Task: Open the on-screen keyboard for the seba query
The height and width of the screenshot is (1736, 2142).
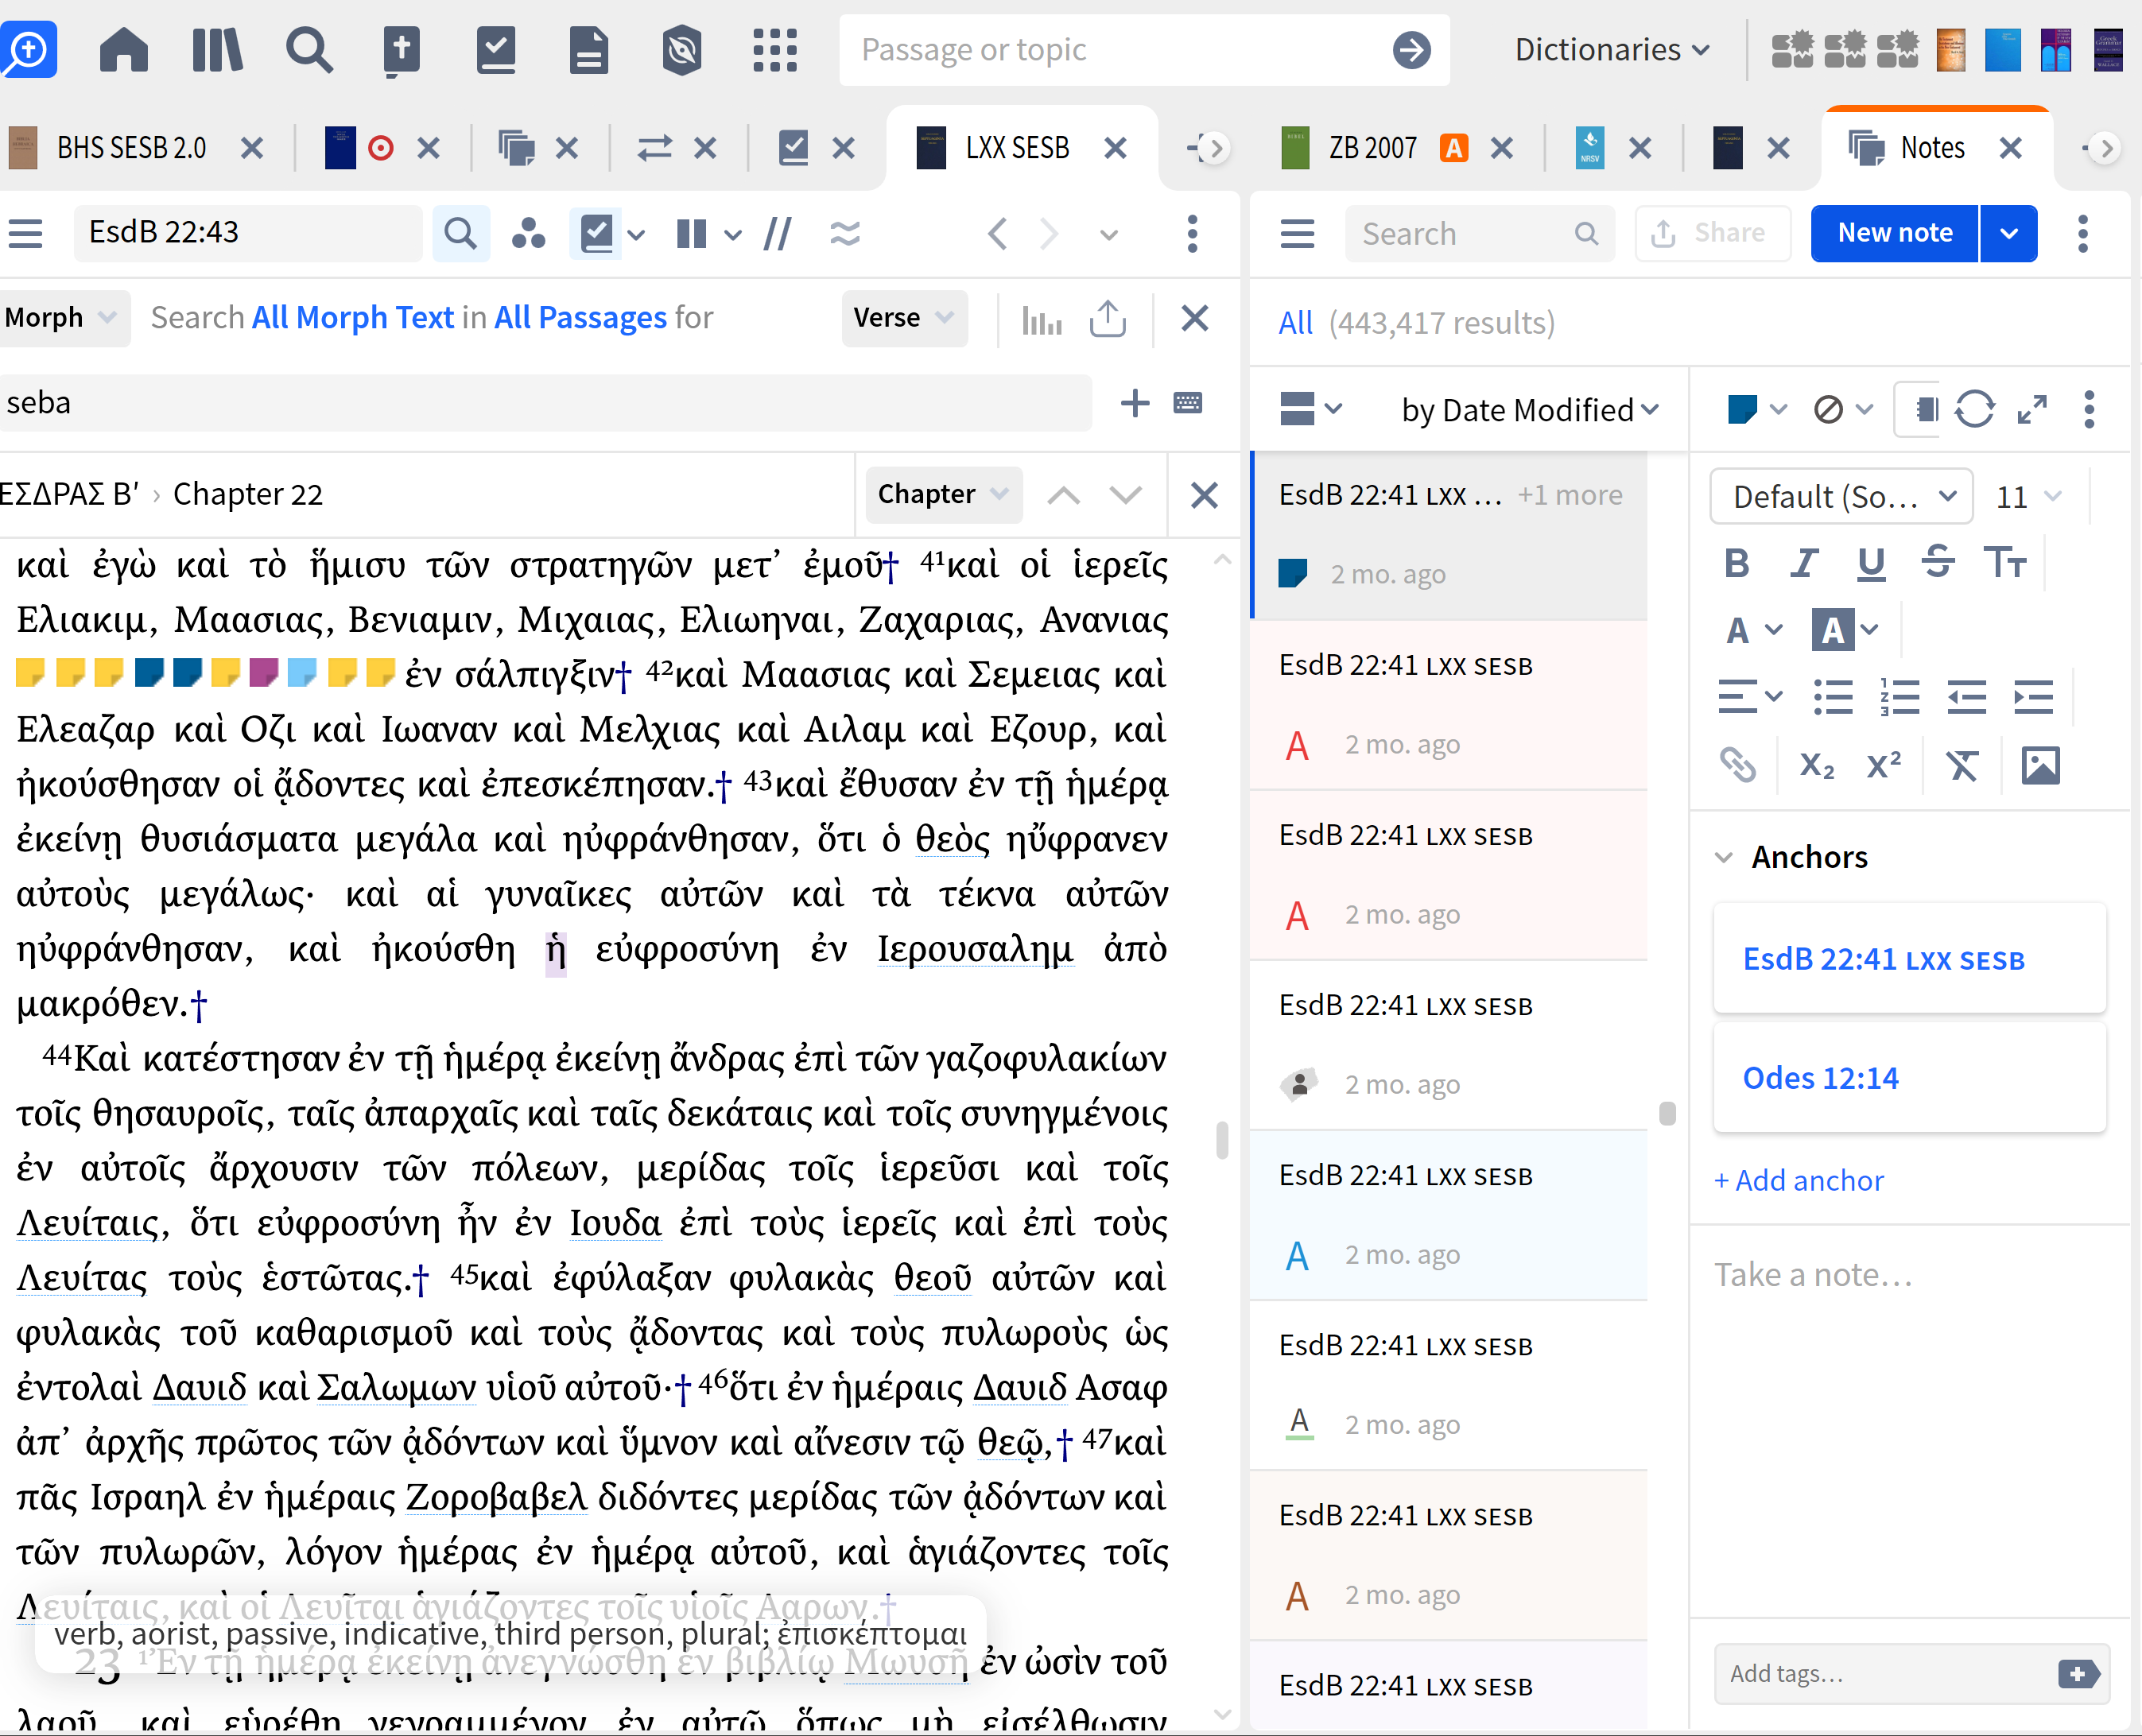Action: point(1188,403)
